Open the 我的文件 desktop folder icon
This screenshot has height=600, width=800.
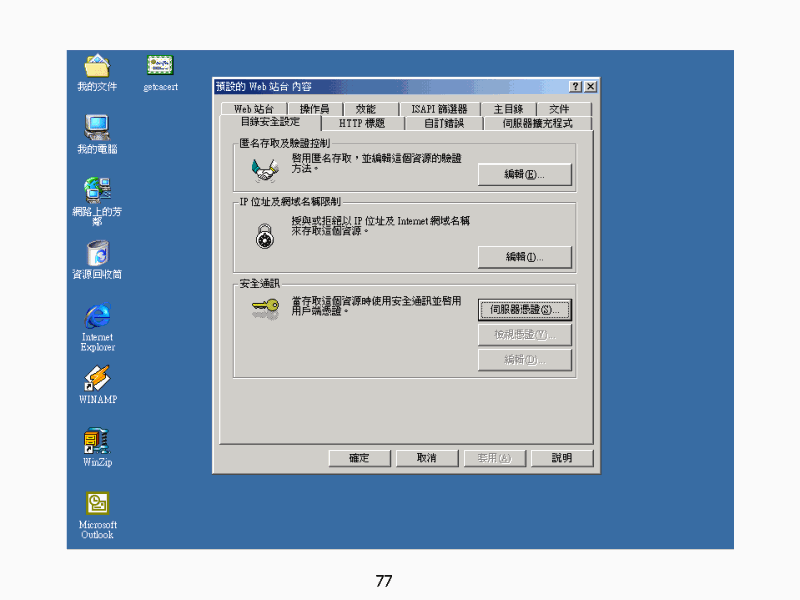click(97, 67)
